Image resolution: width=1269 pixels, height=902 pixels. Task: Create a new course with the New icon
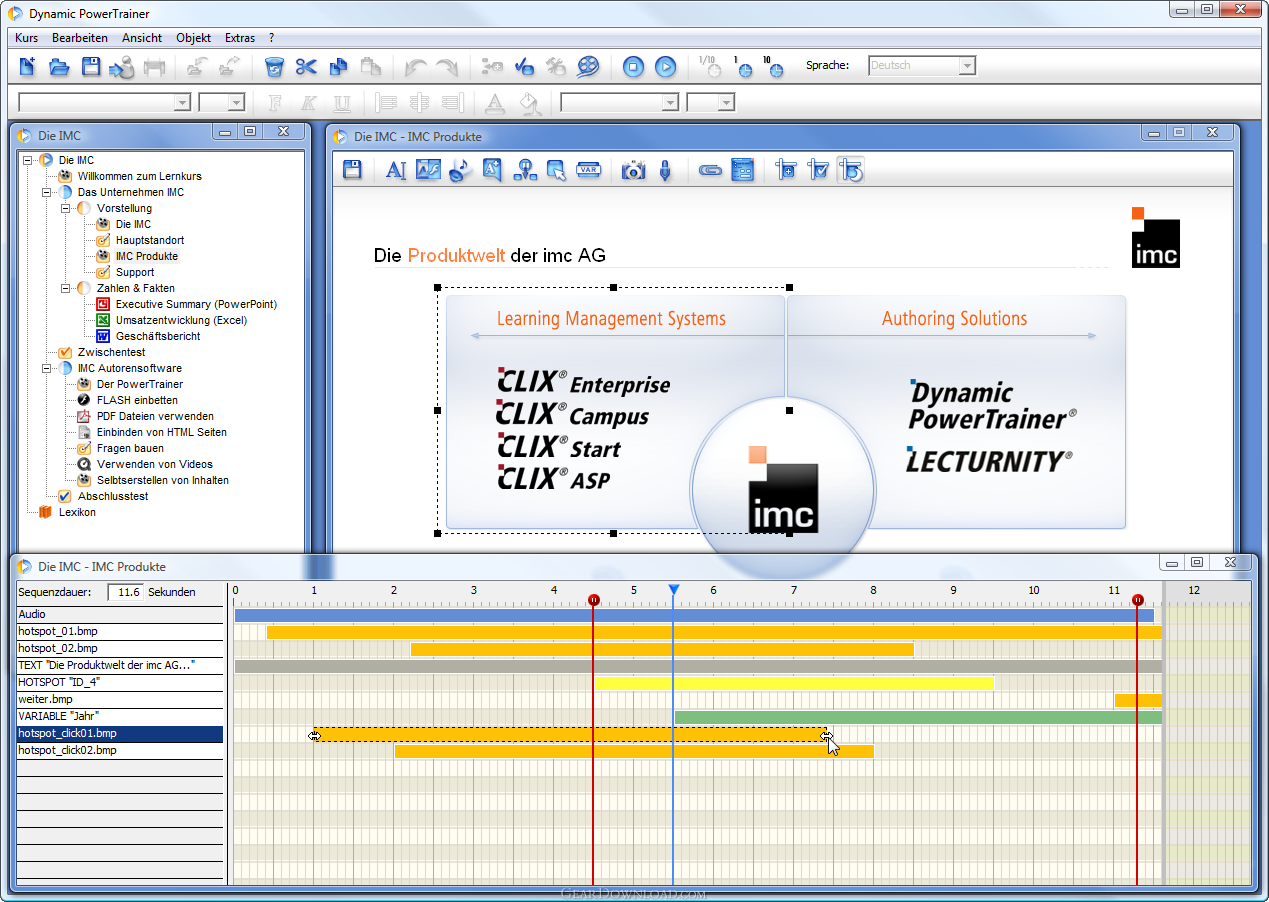pyautogui.click(x=27, y=67)
